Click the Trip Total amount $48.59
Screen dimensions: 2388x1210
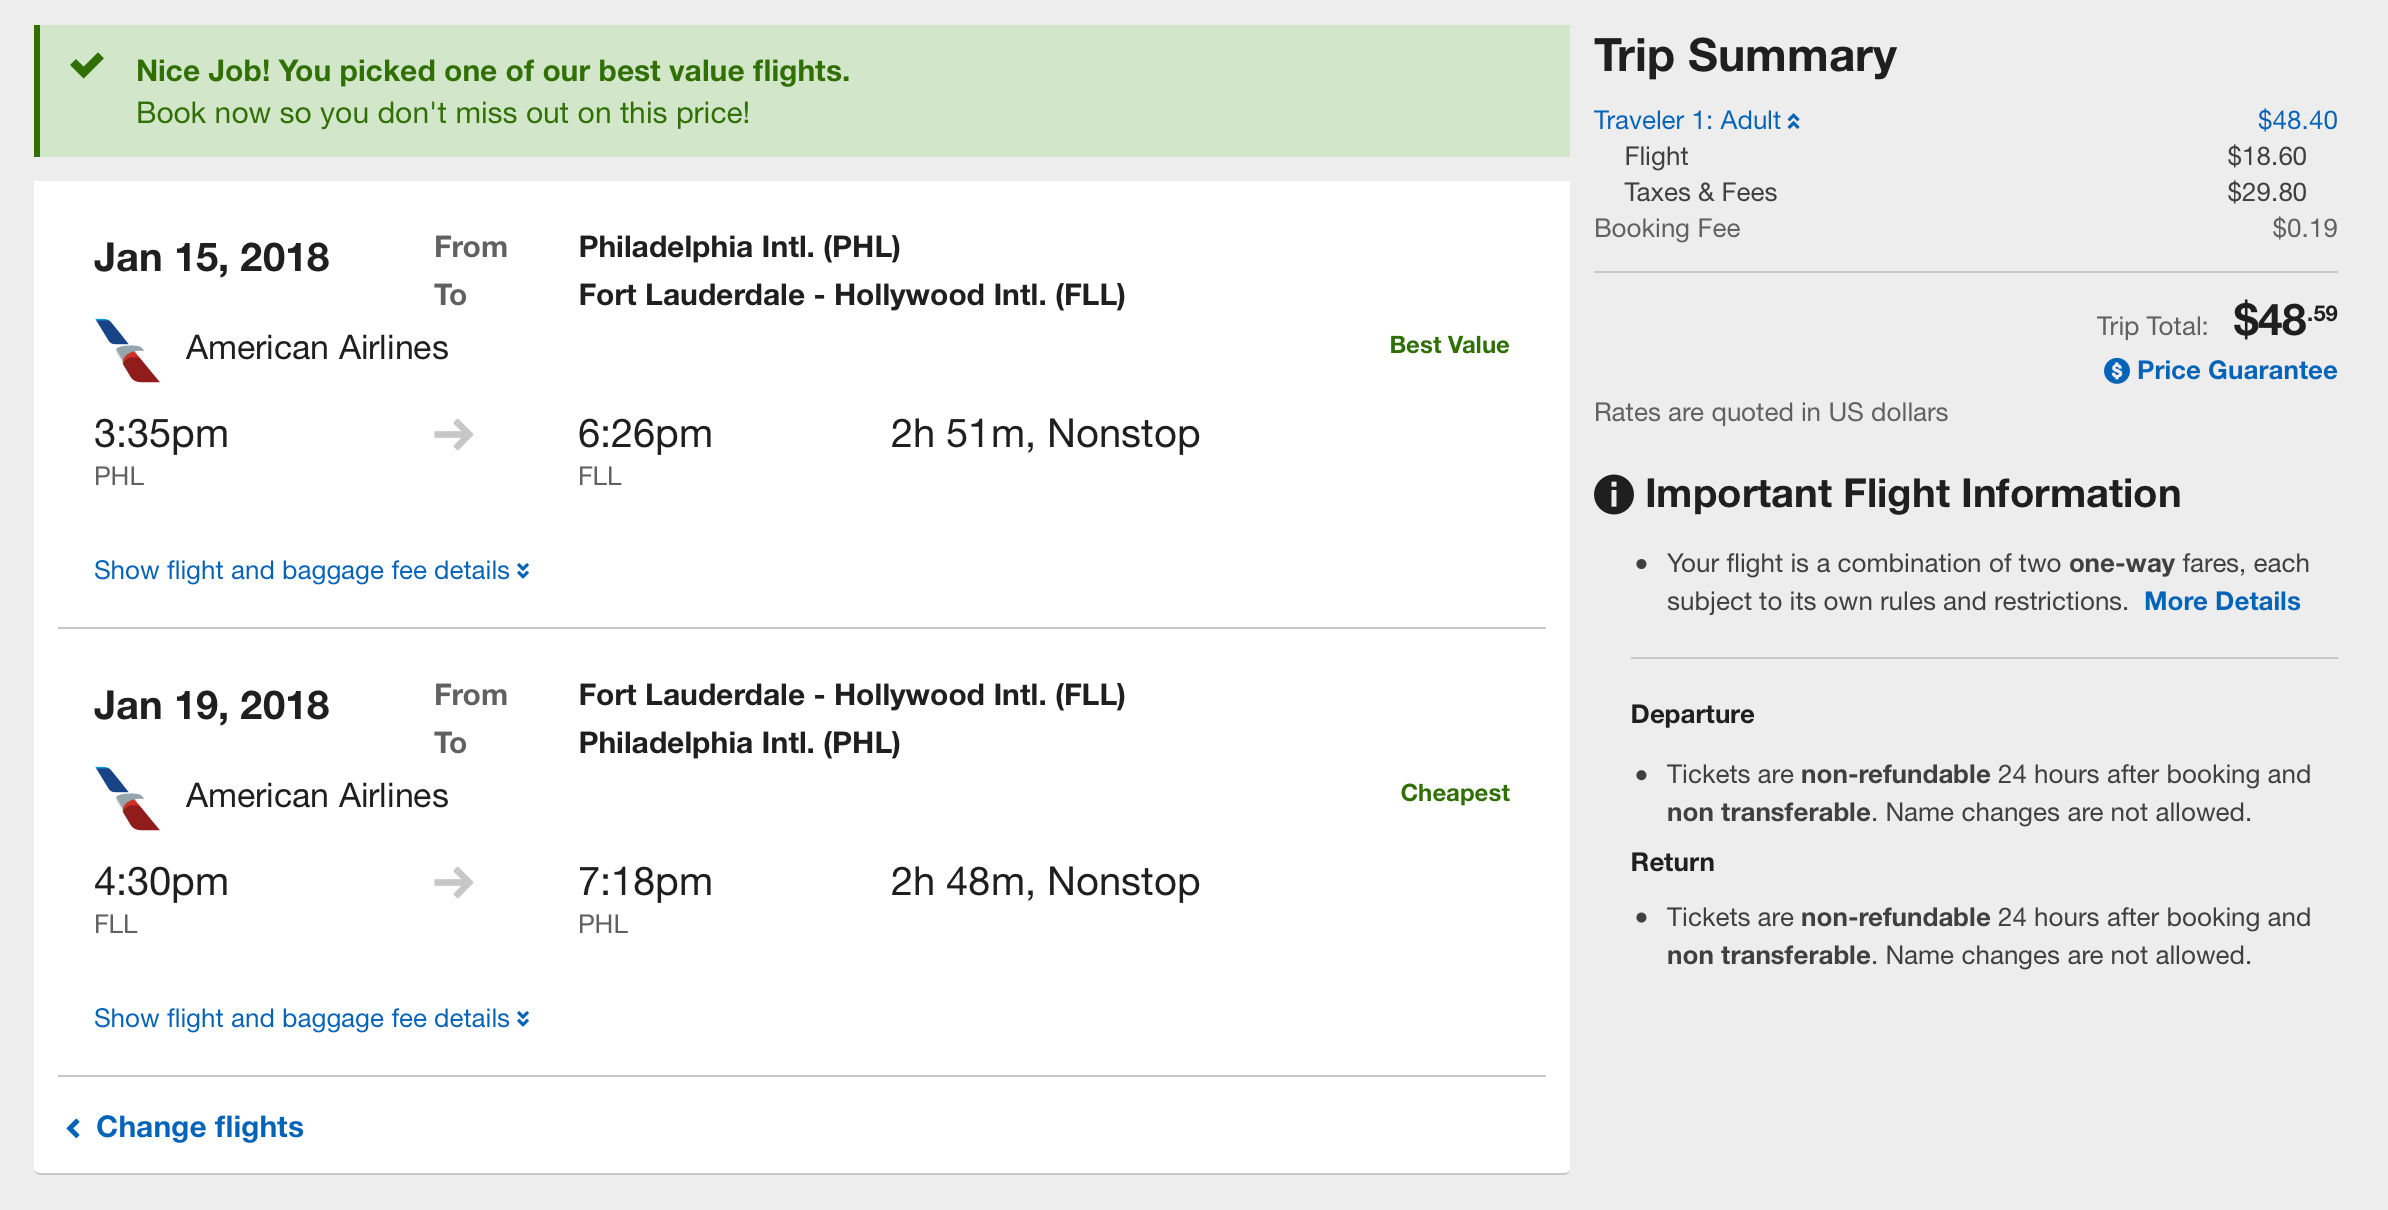click(x=2284, y=321)
